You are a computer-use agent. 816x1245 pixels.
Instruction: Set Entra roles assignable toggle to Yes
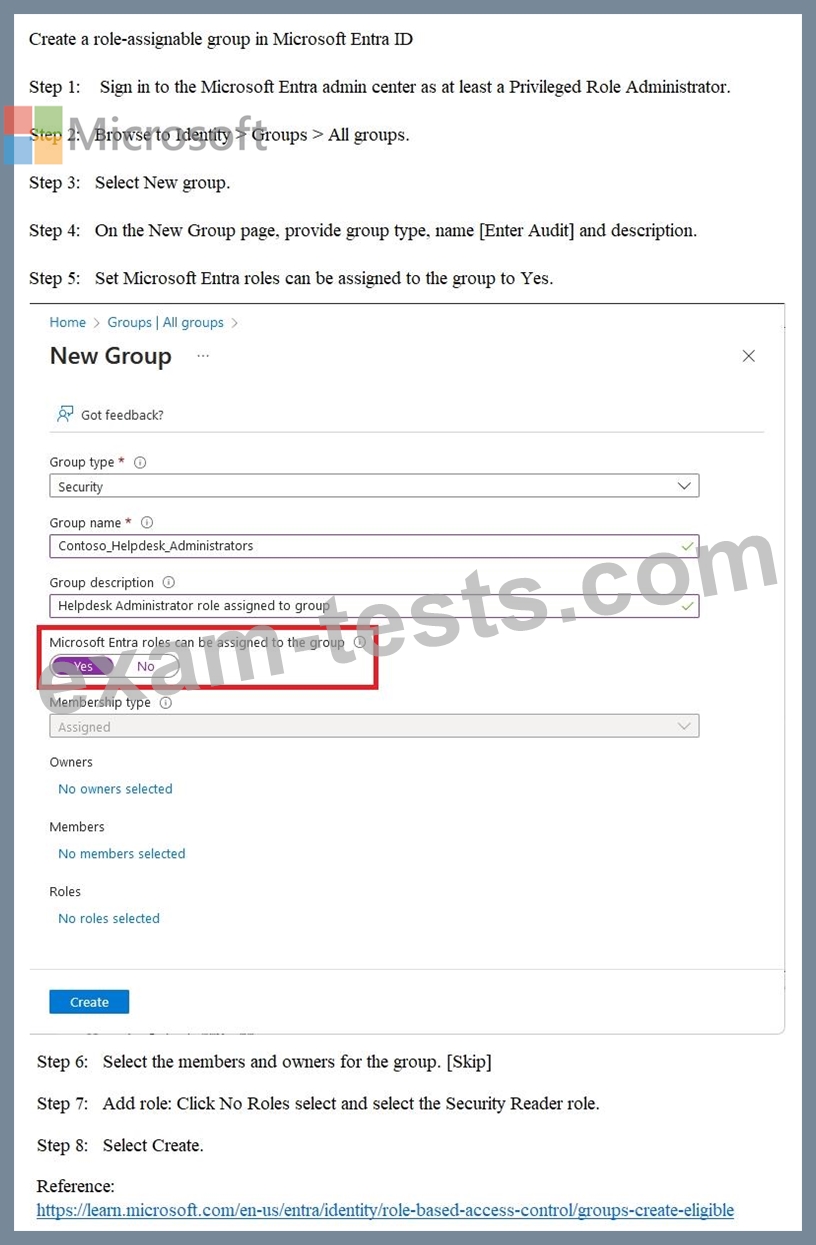(x=83, y=667)
